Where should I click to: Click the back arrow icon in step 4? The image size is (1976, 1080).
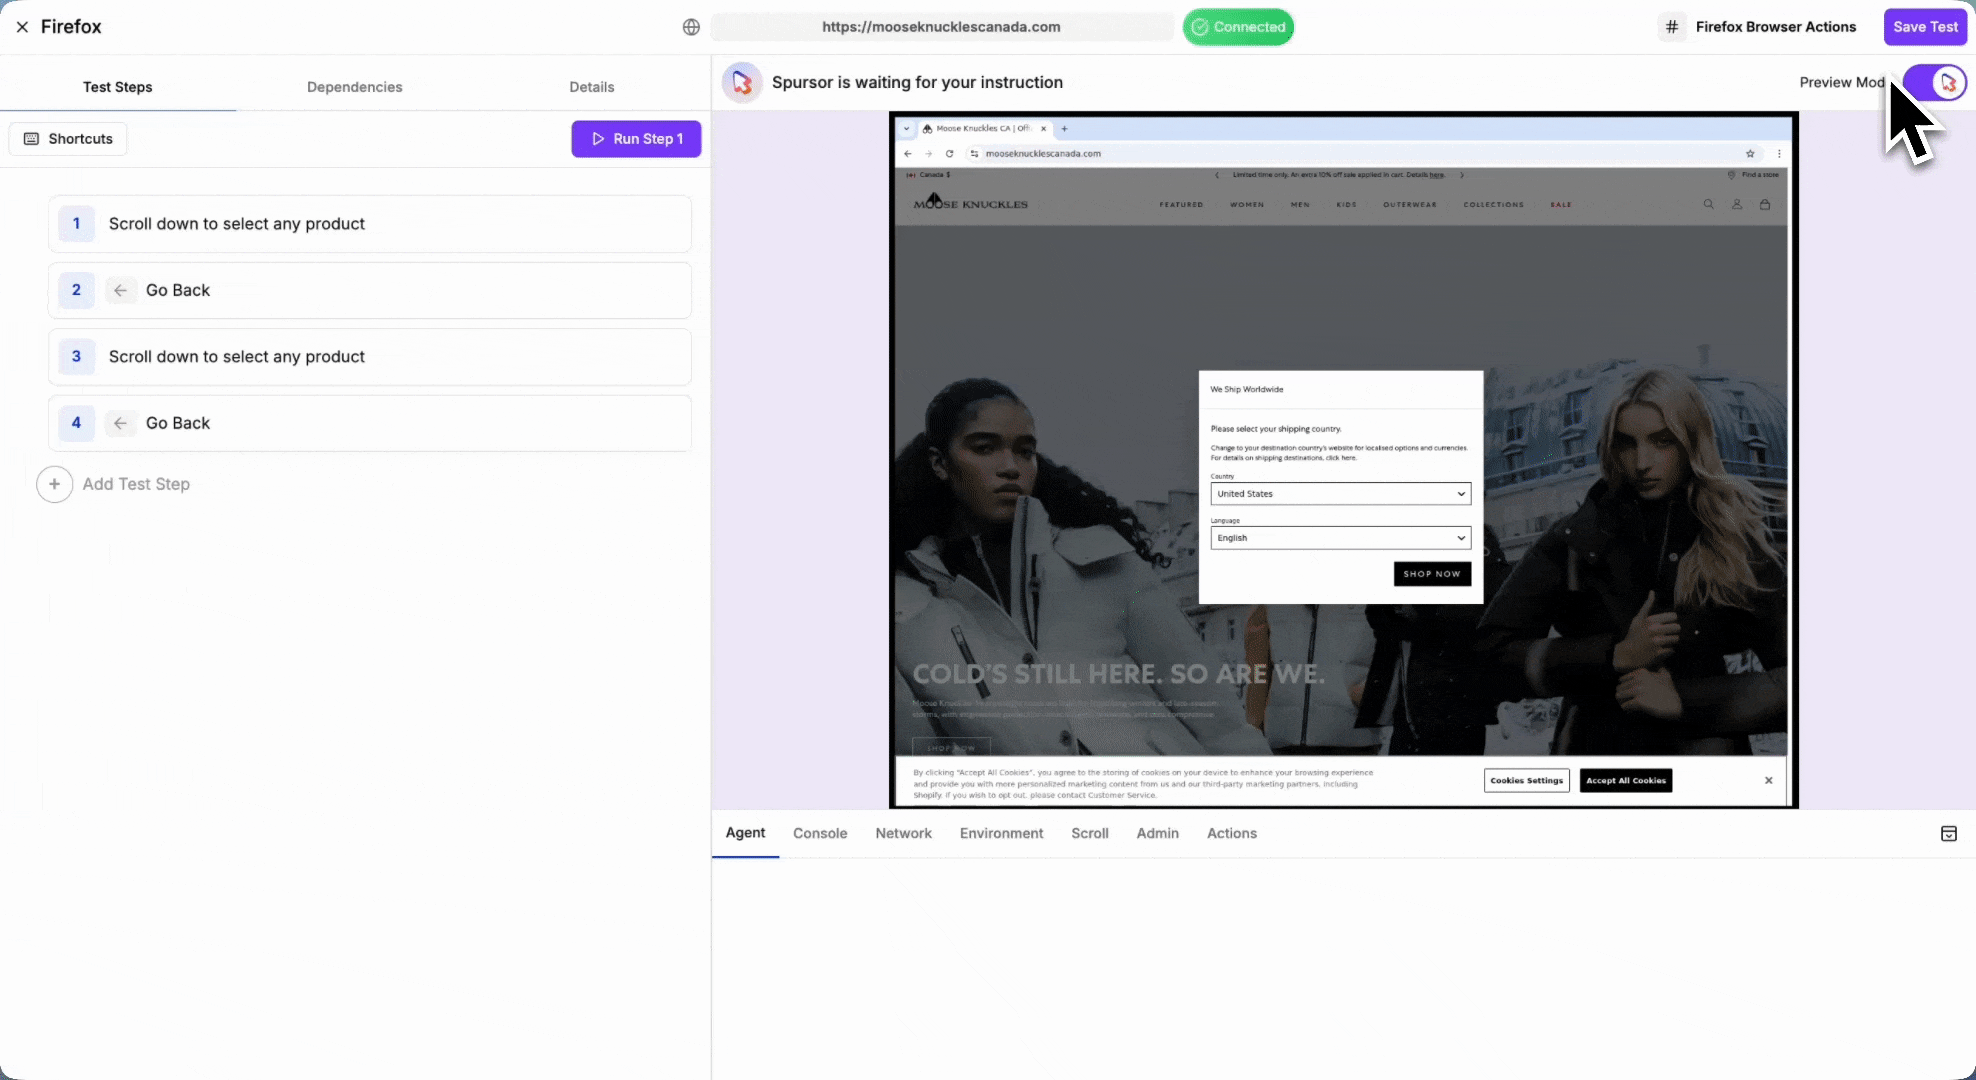(x=120, y=423)
